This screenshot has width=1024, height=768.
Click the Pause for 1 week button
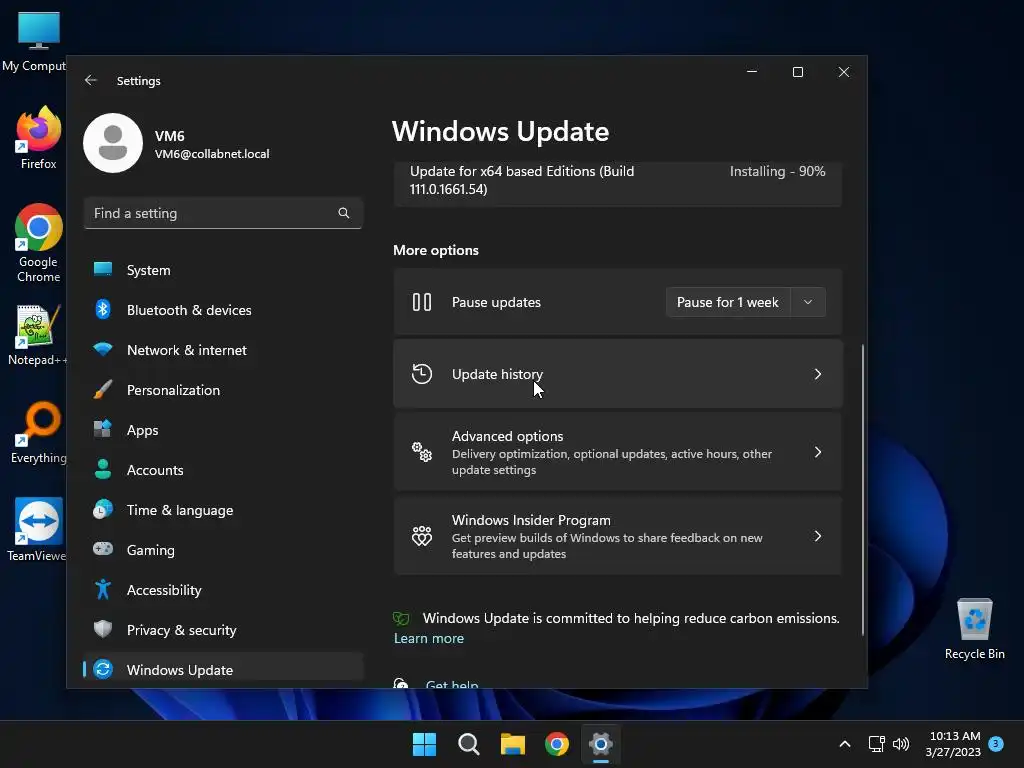[728, 302]
